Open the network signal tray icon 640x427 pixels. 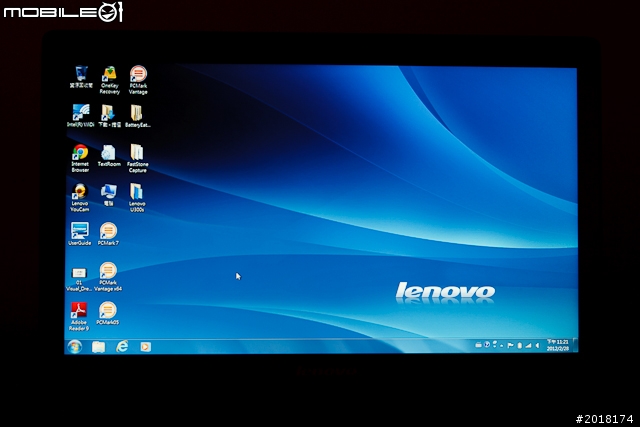click(528, 345)
